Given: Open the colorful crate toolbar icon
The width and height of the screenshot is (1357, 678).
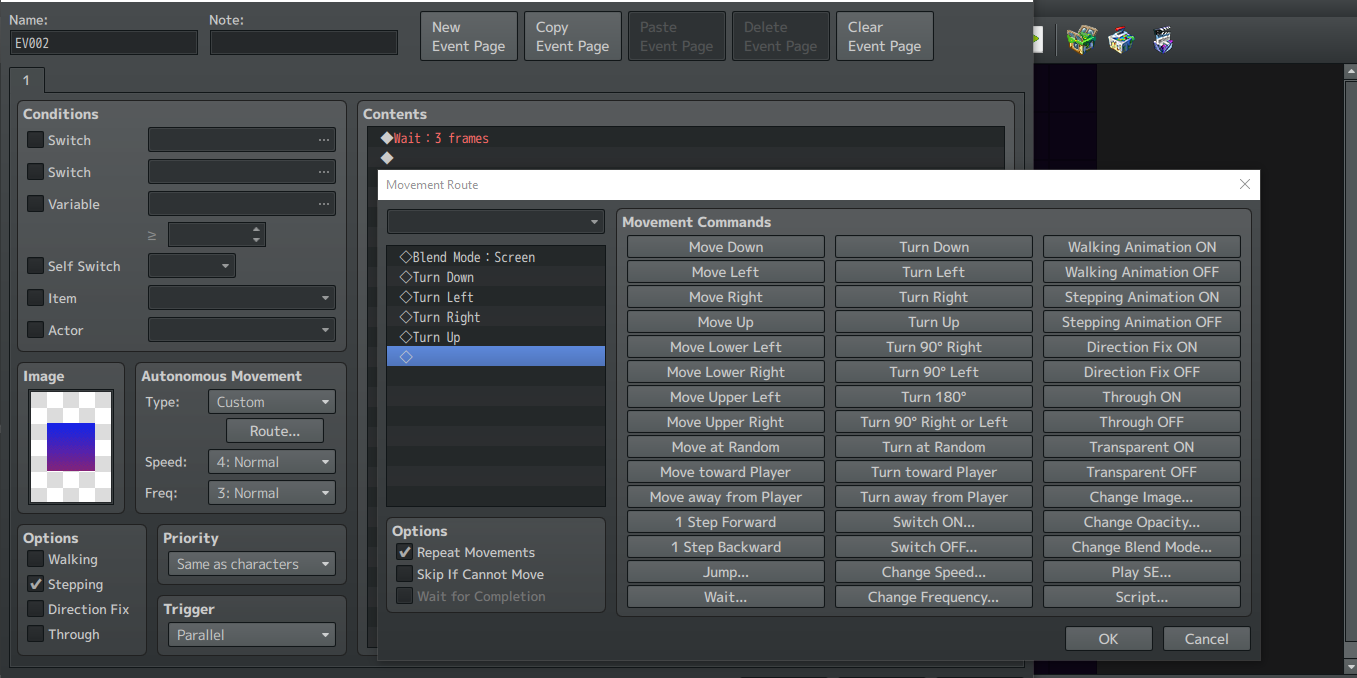Looking at the screenshot, I should point(1121,40).
